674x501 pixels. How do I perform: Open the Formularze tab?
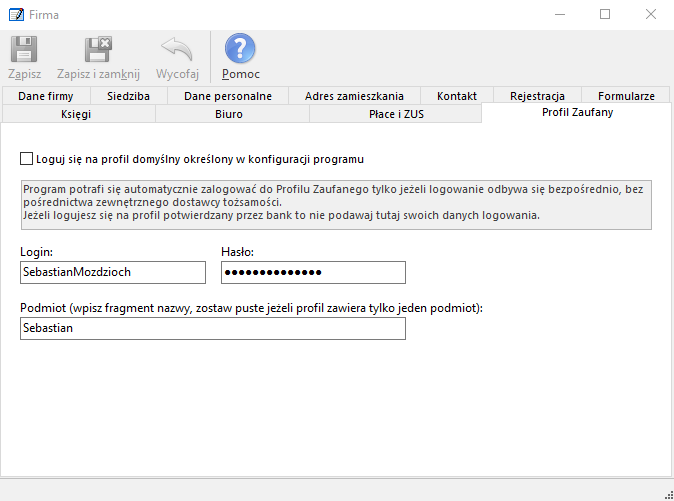(625, 96)
